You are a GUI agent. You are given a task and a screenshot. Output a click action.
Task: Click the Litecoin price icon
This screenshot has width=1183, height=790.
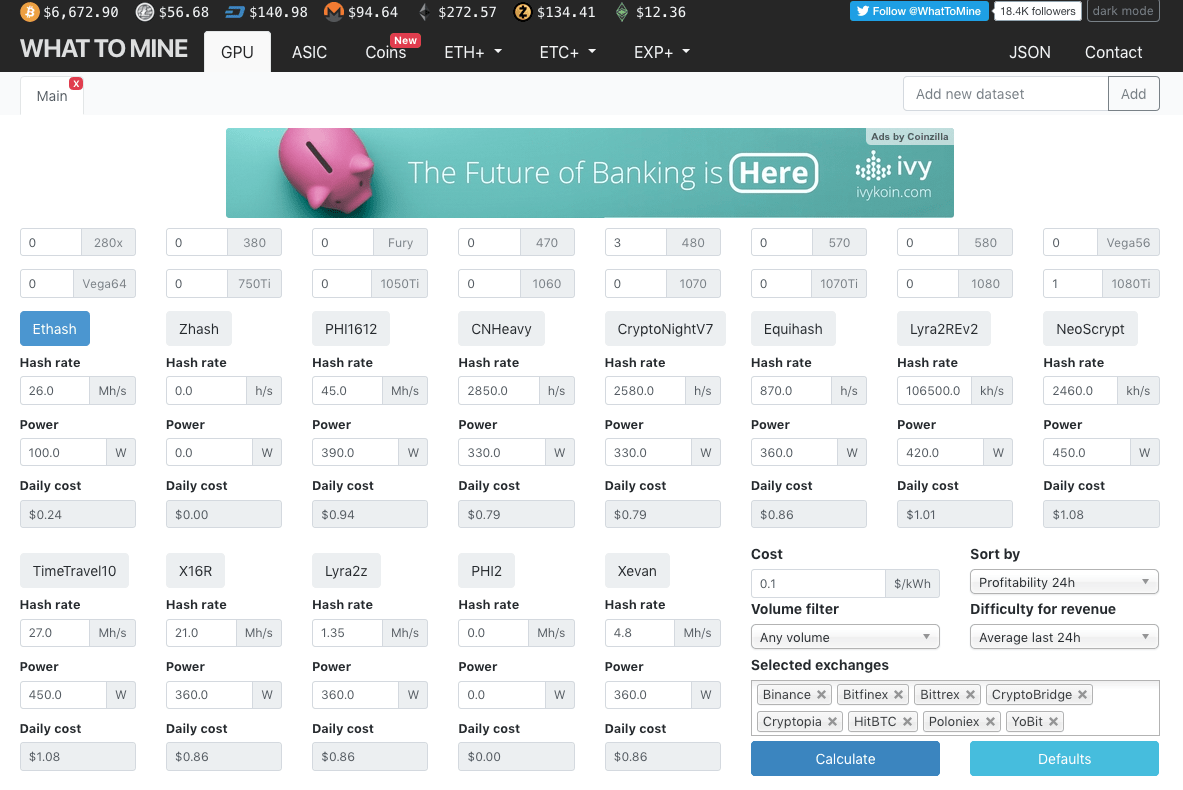pyautogui.click(x=144, y=12)
